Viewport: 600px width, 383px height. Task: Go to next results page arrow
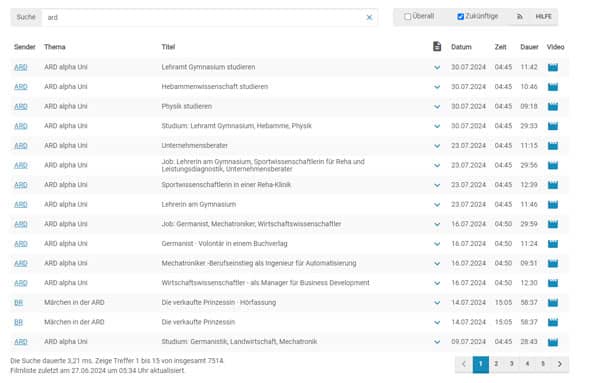559,364
